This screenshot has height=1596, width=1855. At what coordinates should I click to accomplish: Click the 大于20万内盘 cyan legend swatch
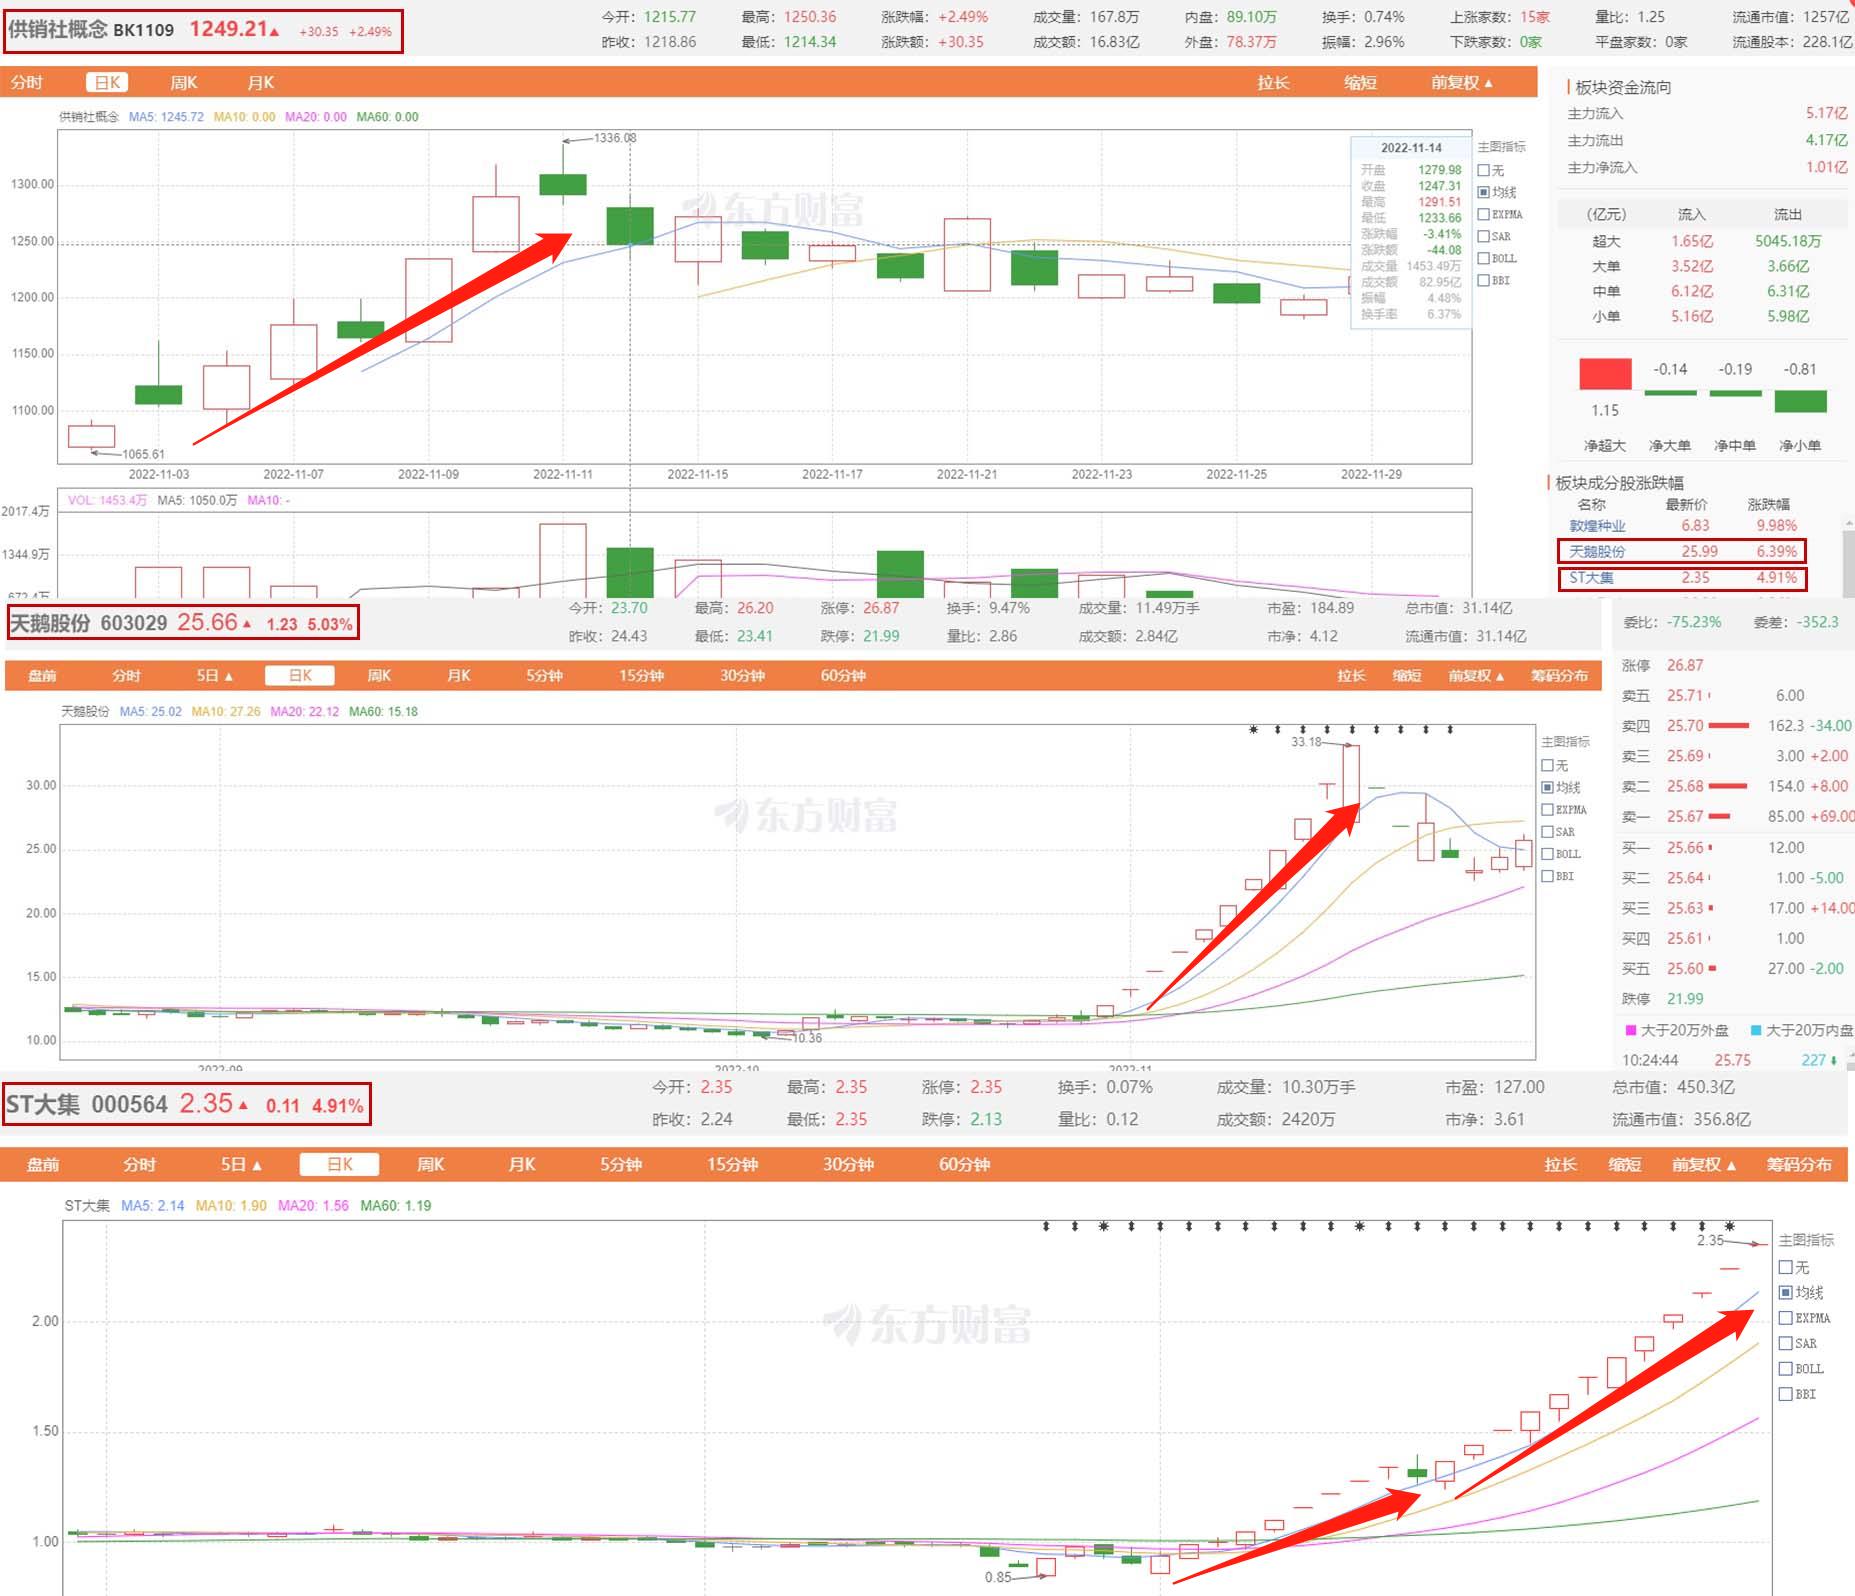pyautogui.click(x=1756, y=1030)
